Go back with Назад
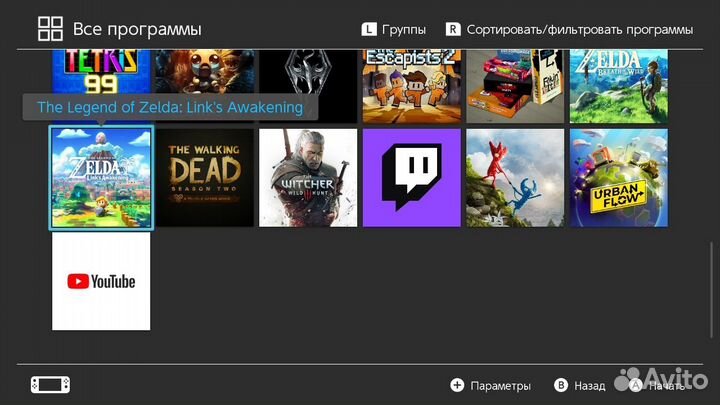720x405 pixels. [x=590, y=386]
